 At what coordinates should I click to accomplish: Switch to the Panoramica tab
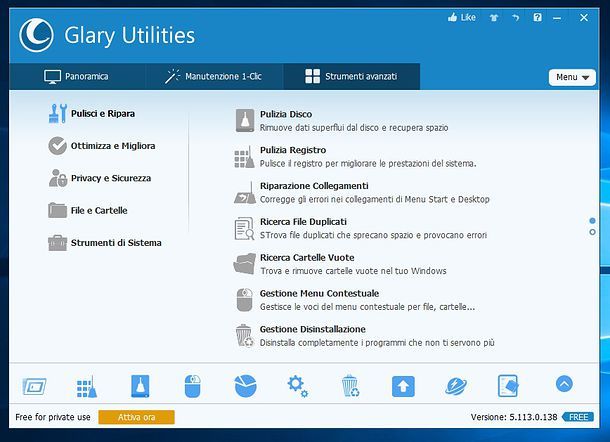click(77, 76)
